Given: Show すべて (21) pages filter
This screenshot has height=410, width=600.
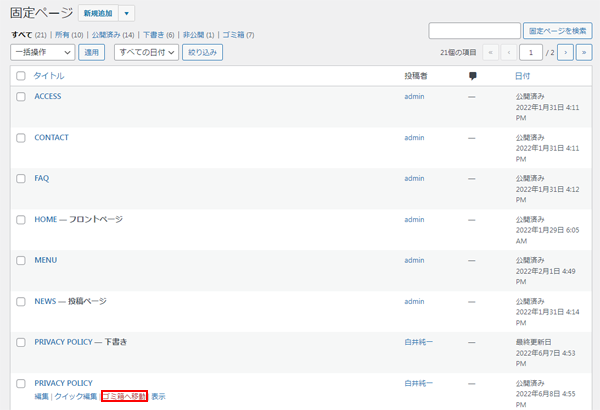Looking at the screenshot, I should (29, 35).
